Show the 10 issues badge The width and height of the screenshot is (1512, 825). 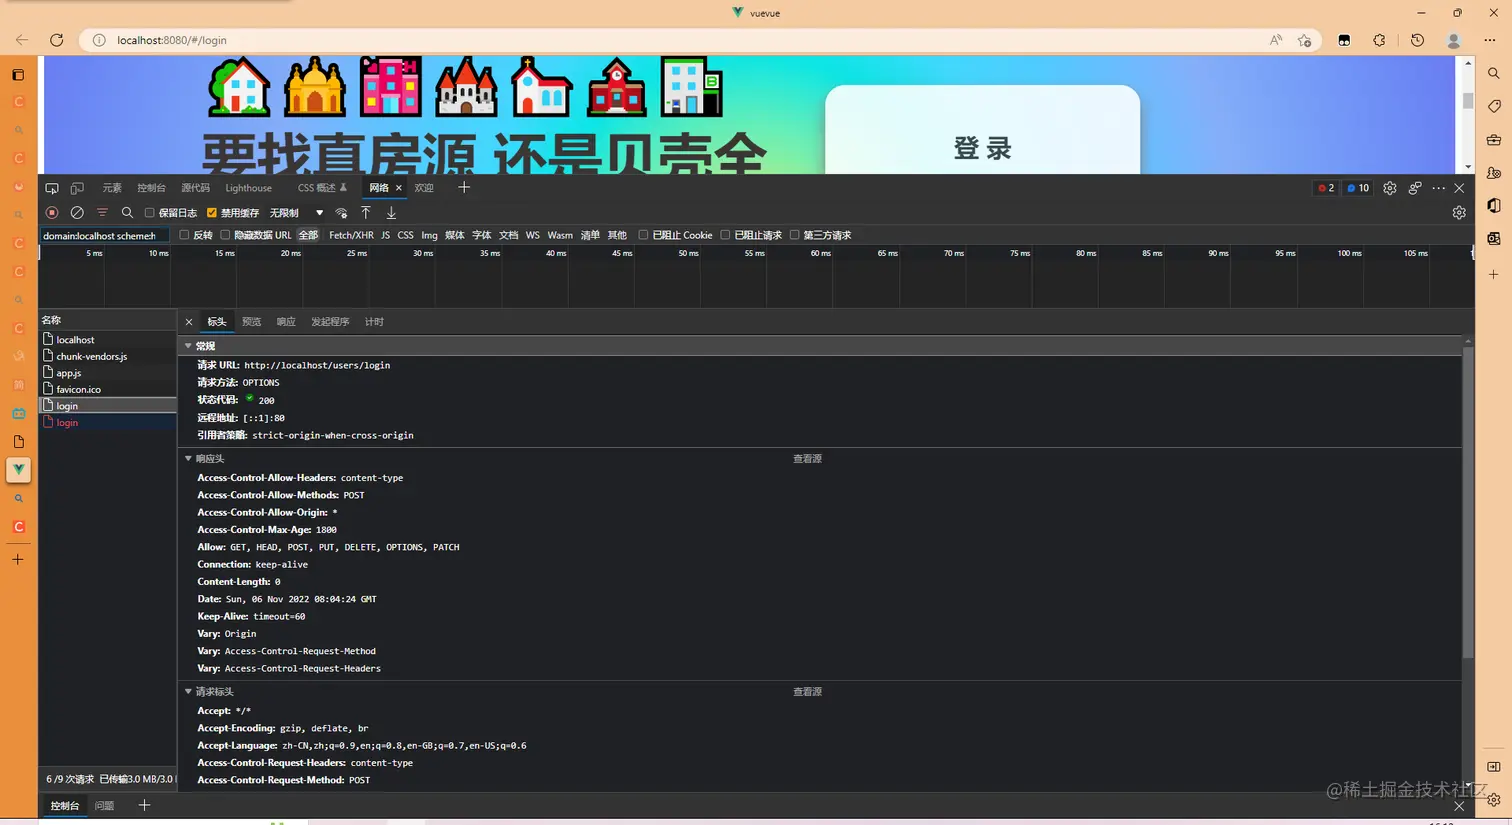click(1358, 188)
